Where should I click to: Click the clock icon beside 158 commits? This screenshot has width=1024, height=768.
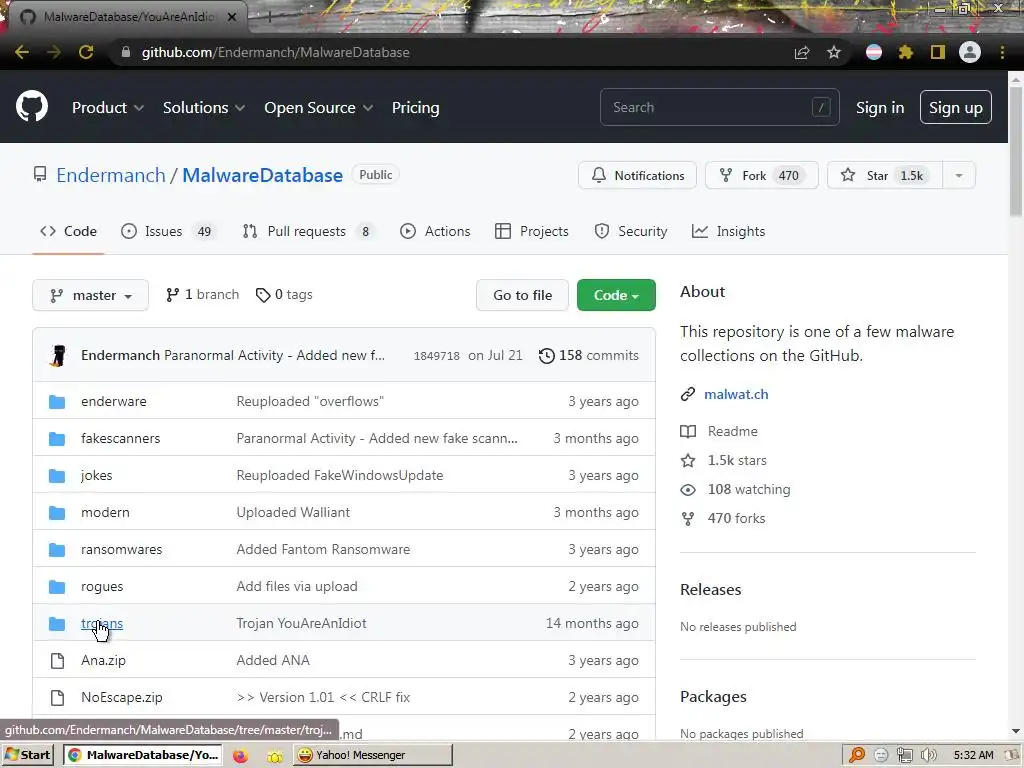547,355
